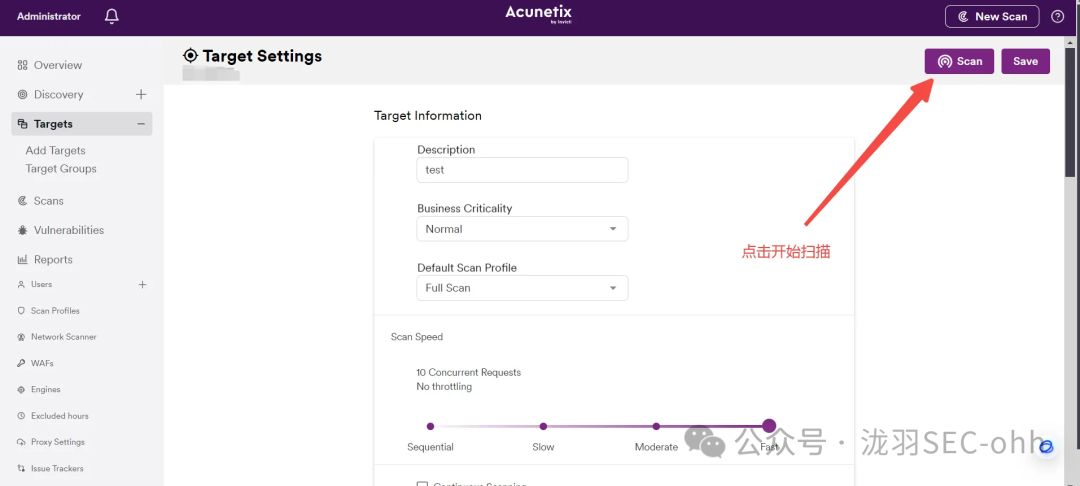Click the Users person icon
1080x486 pixels.
[21, 284]
